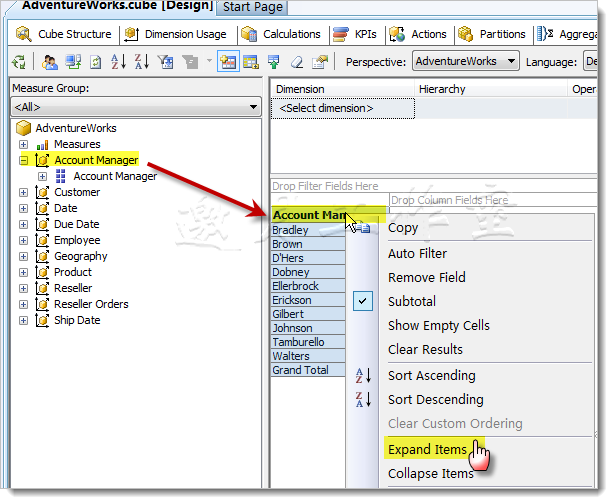
Task: Expand the Product dimension
Action: click(23, 273)
